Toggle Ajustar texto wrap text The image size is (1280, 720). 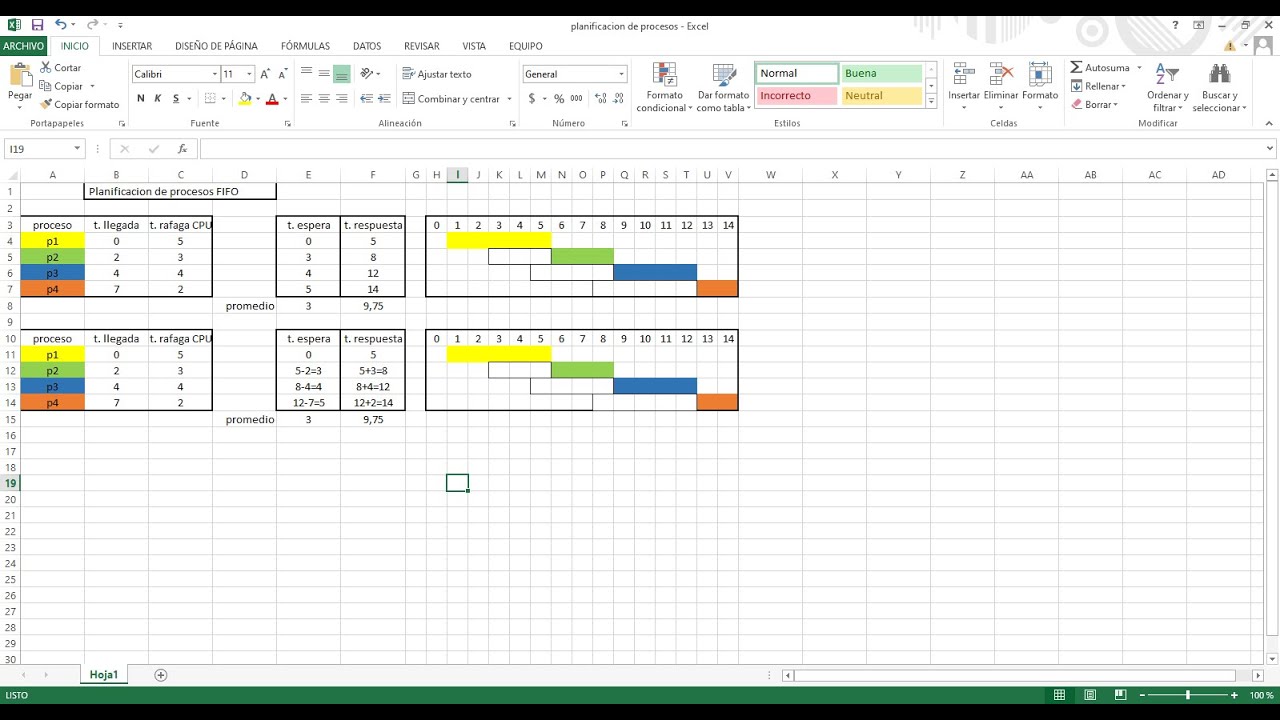437,74
